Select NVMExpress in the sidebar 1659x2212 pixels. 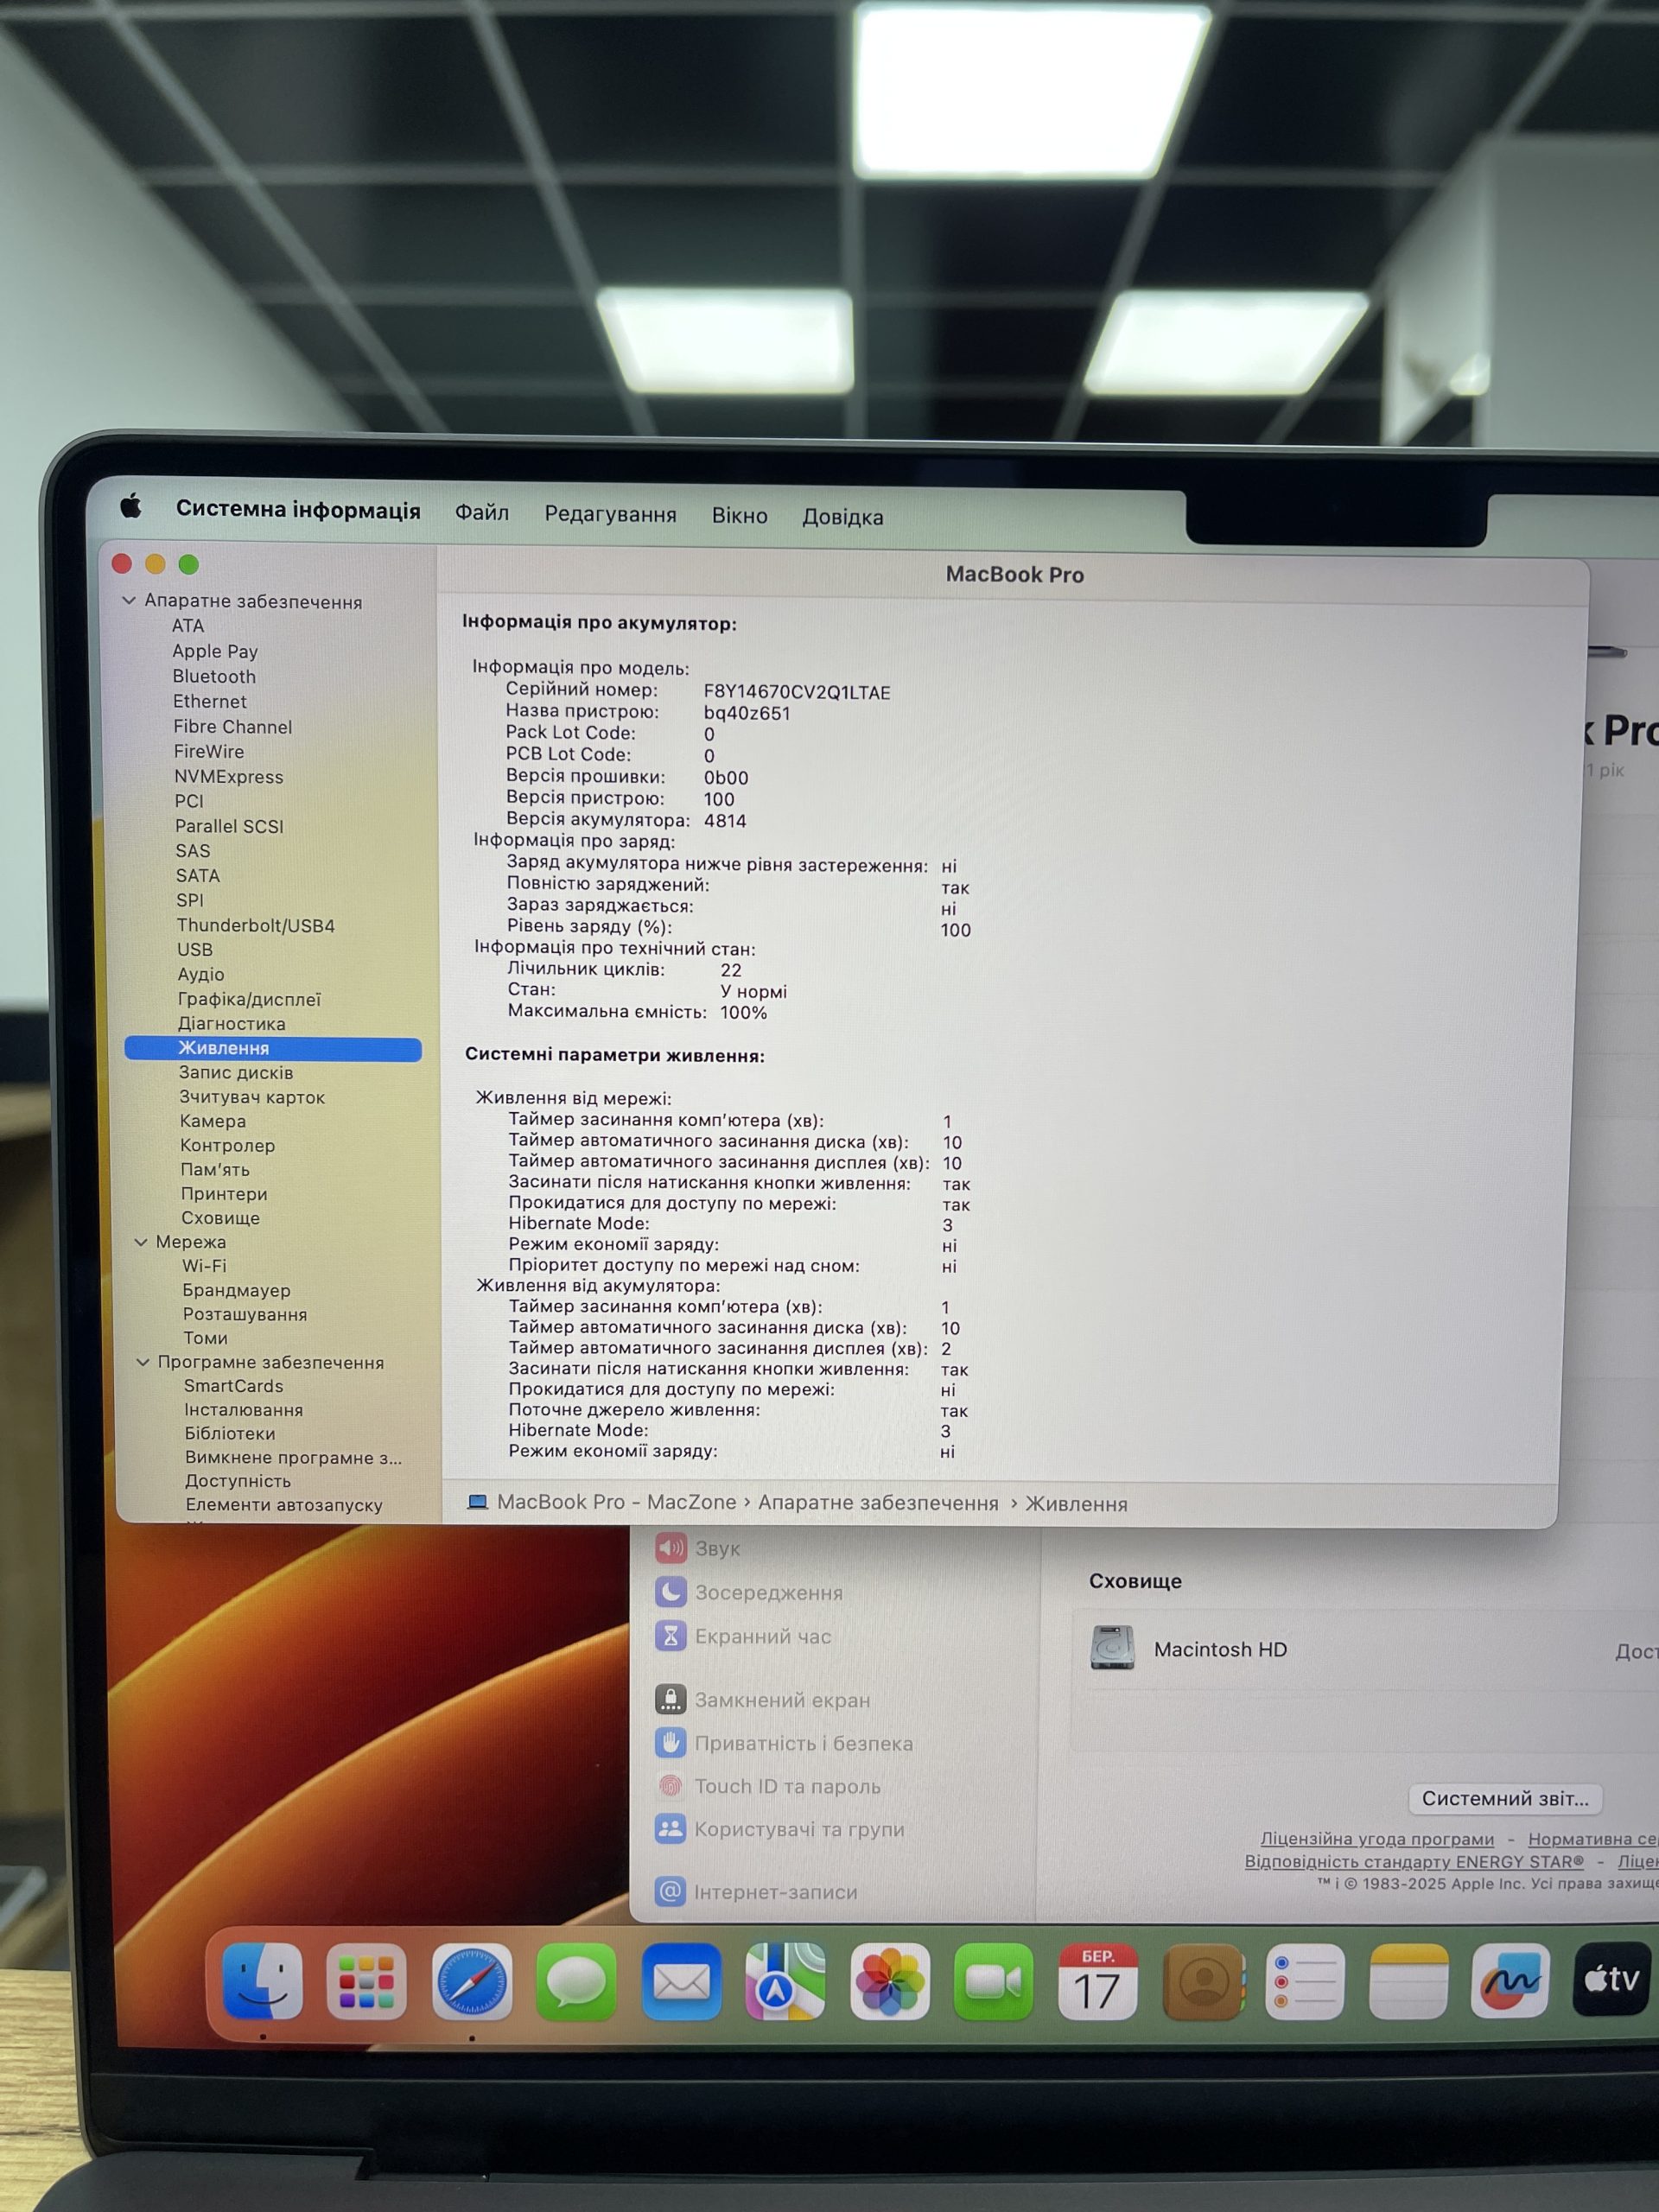229,777
